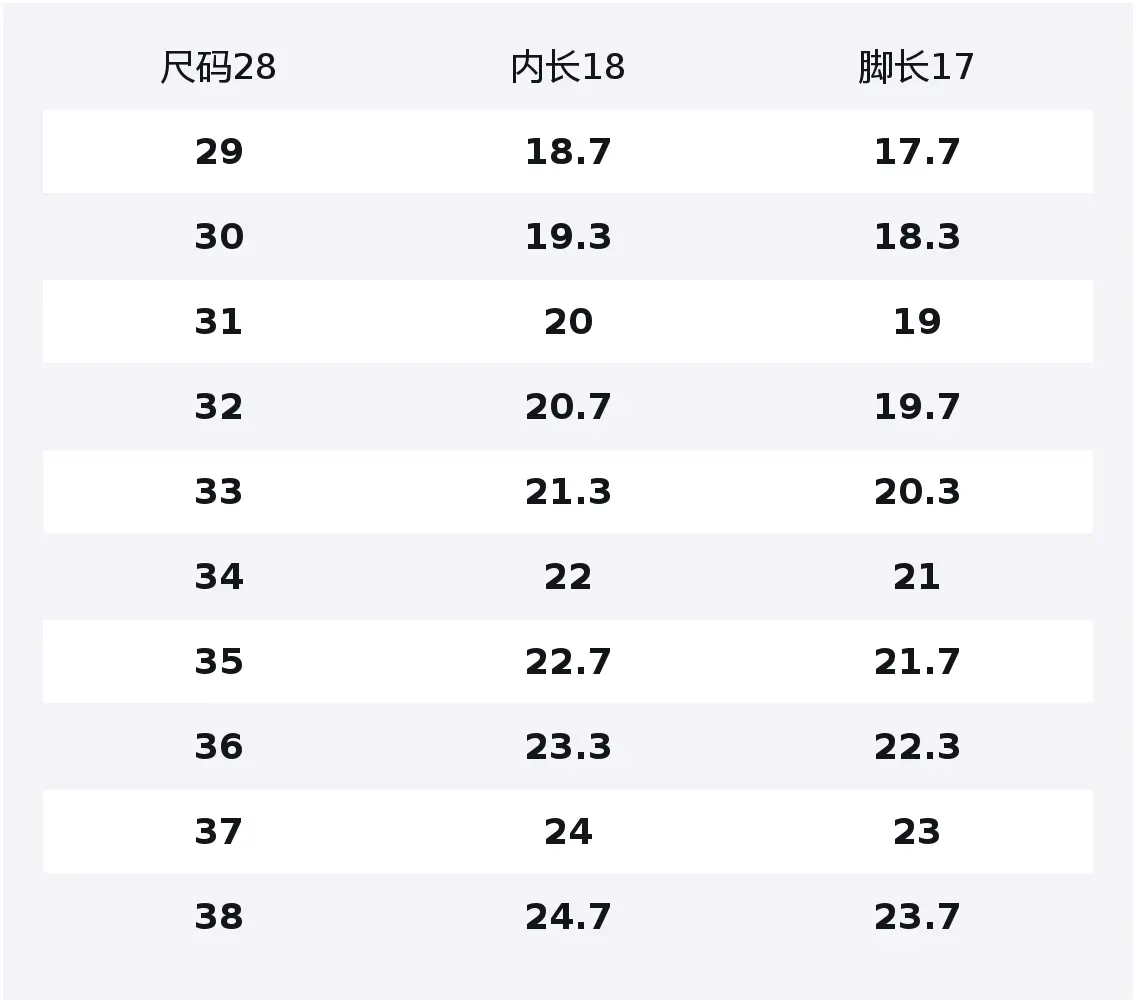Click size 33 in the size column
This screenshot has width=1136, height=1003.
point(218,492)
